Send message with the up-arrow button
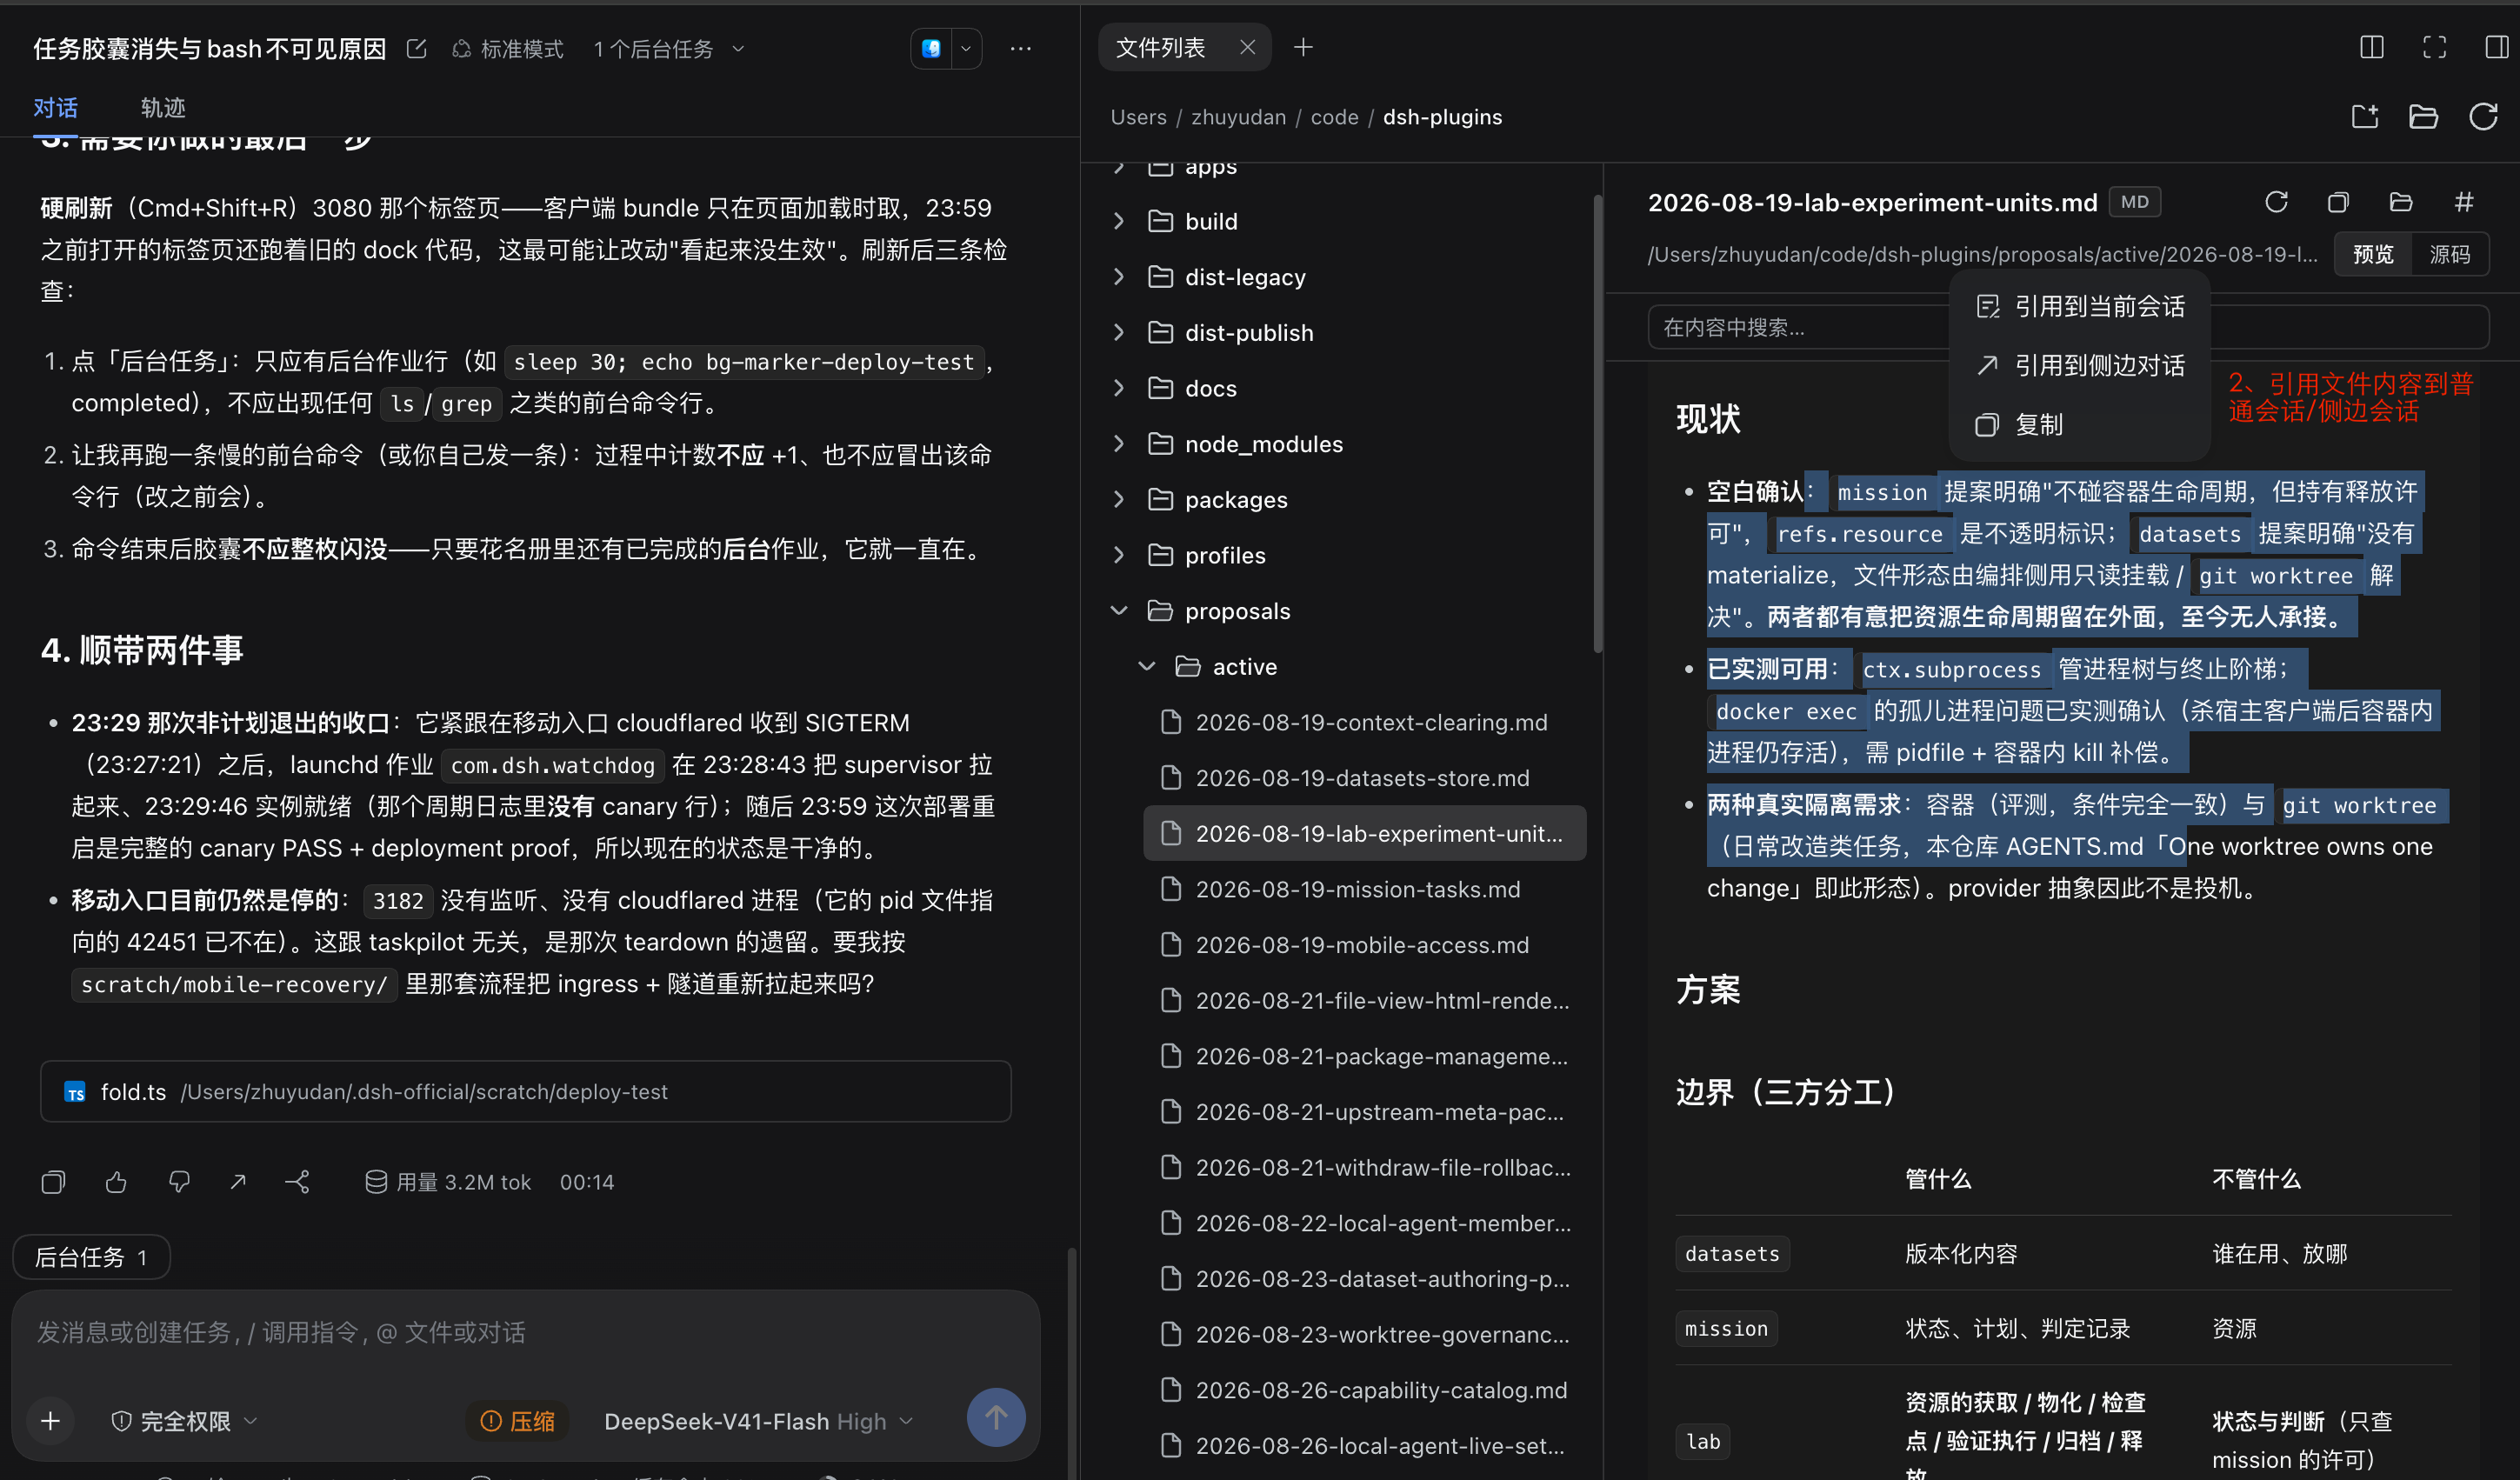 (995, 1417)
